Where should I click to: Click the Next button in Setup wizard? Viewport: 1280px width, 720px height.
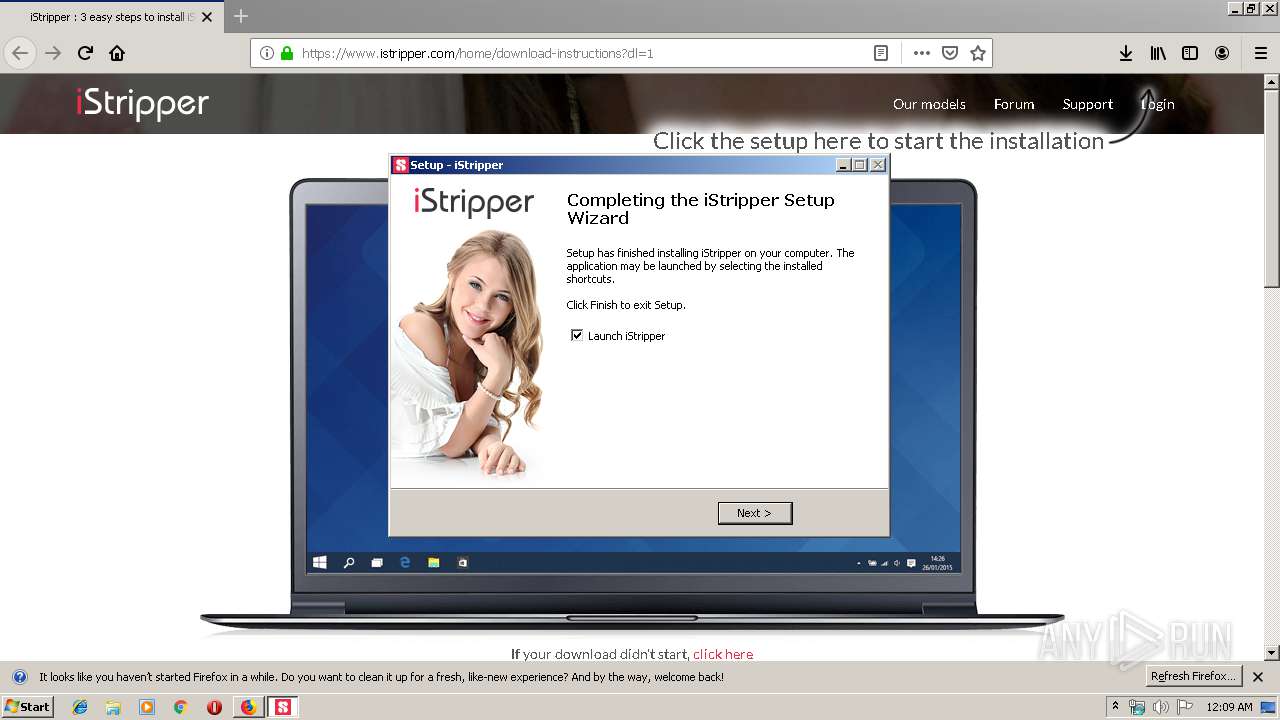tap(755, 513)
